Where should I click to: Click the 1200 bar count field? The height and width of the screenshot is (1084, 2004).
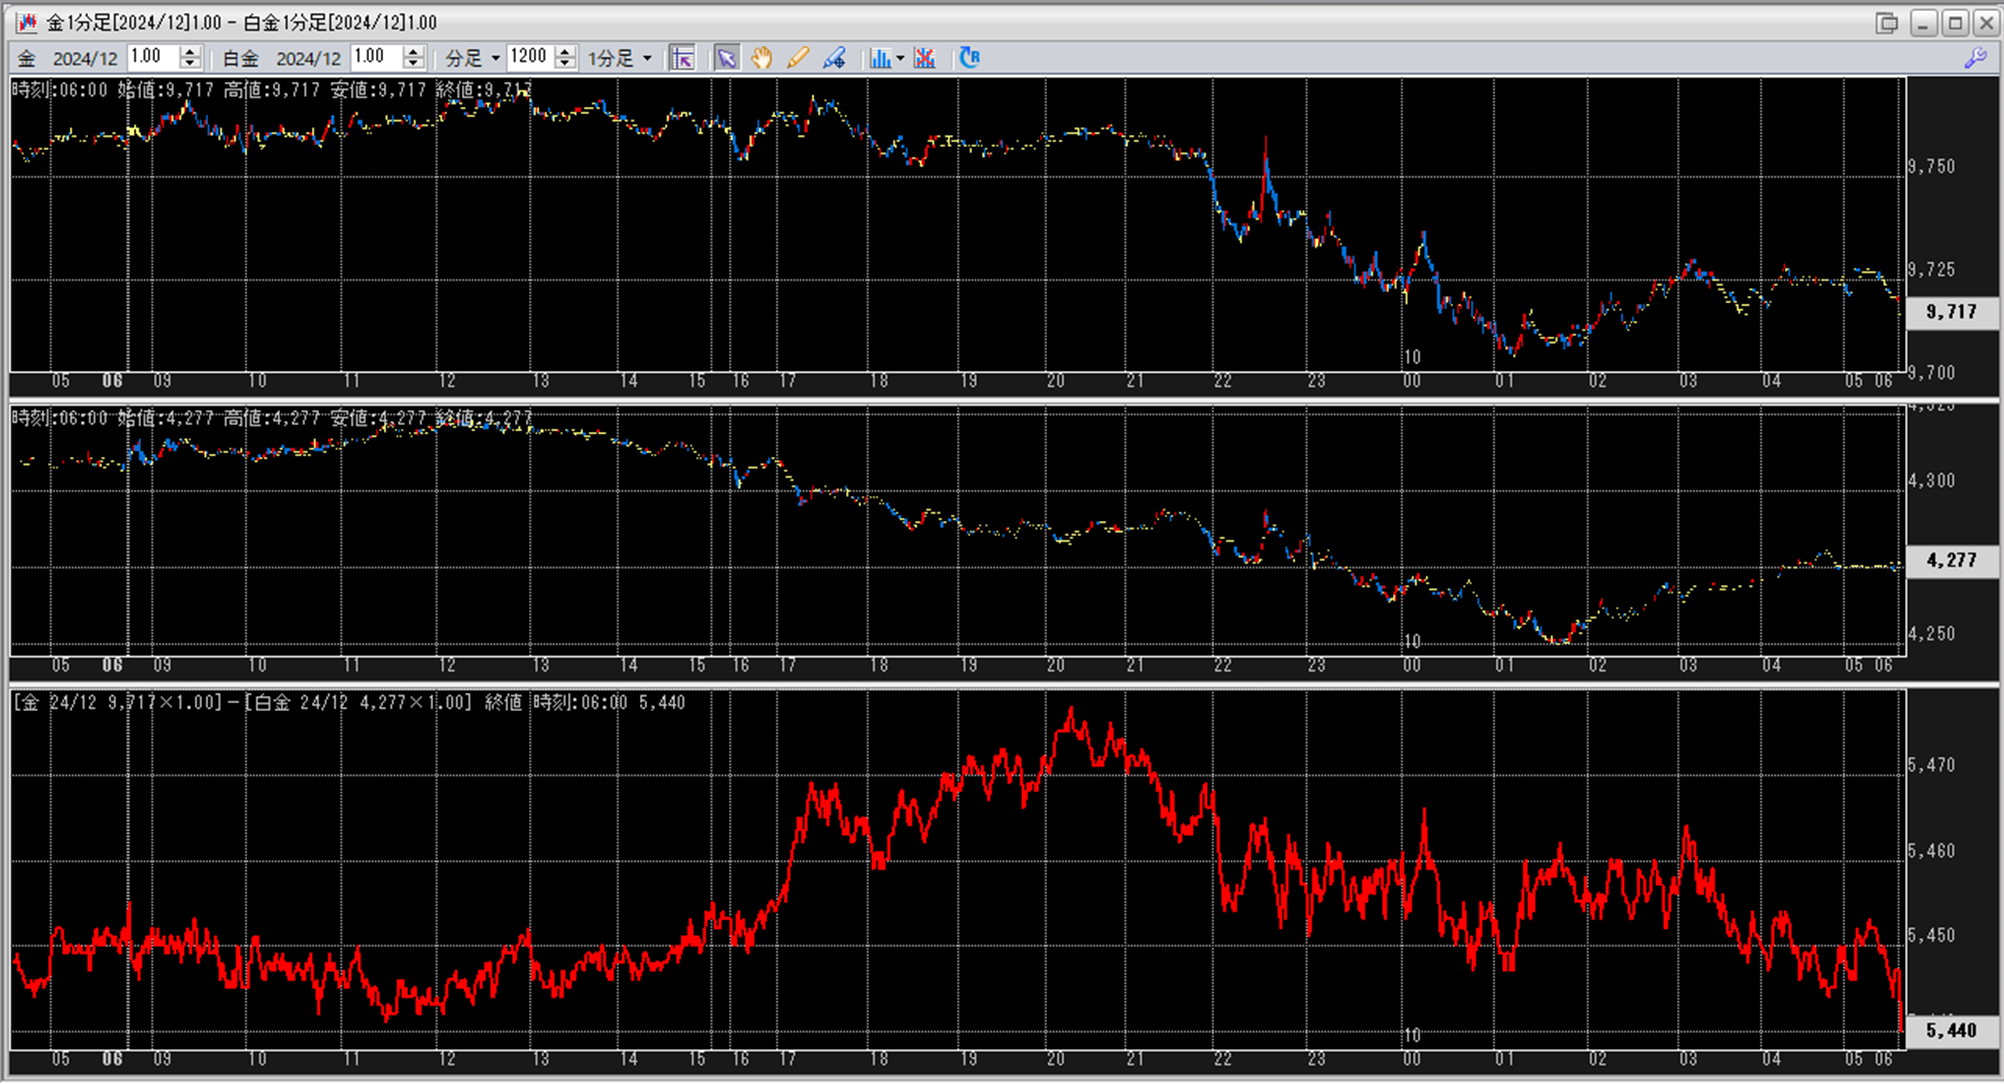click(x=530, y=57)
